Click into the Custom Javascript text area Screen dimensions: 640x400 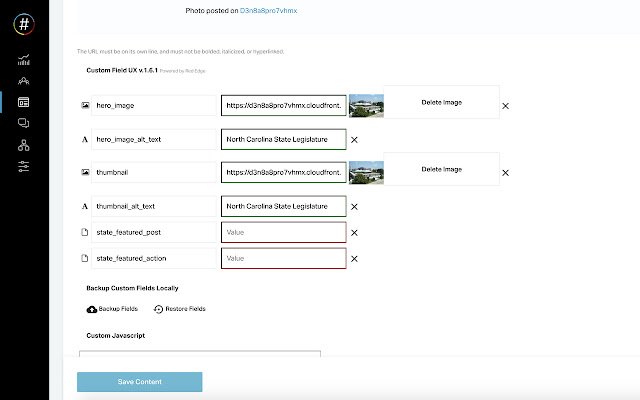[200, 353]
